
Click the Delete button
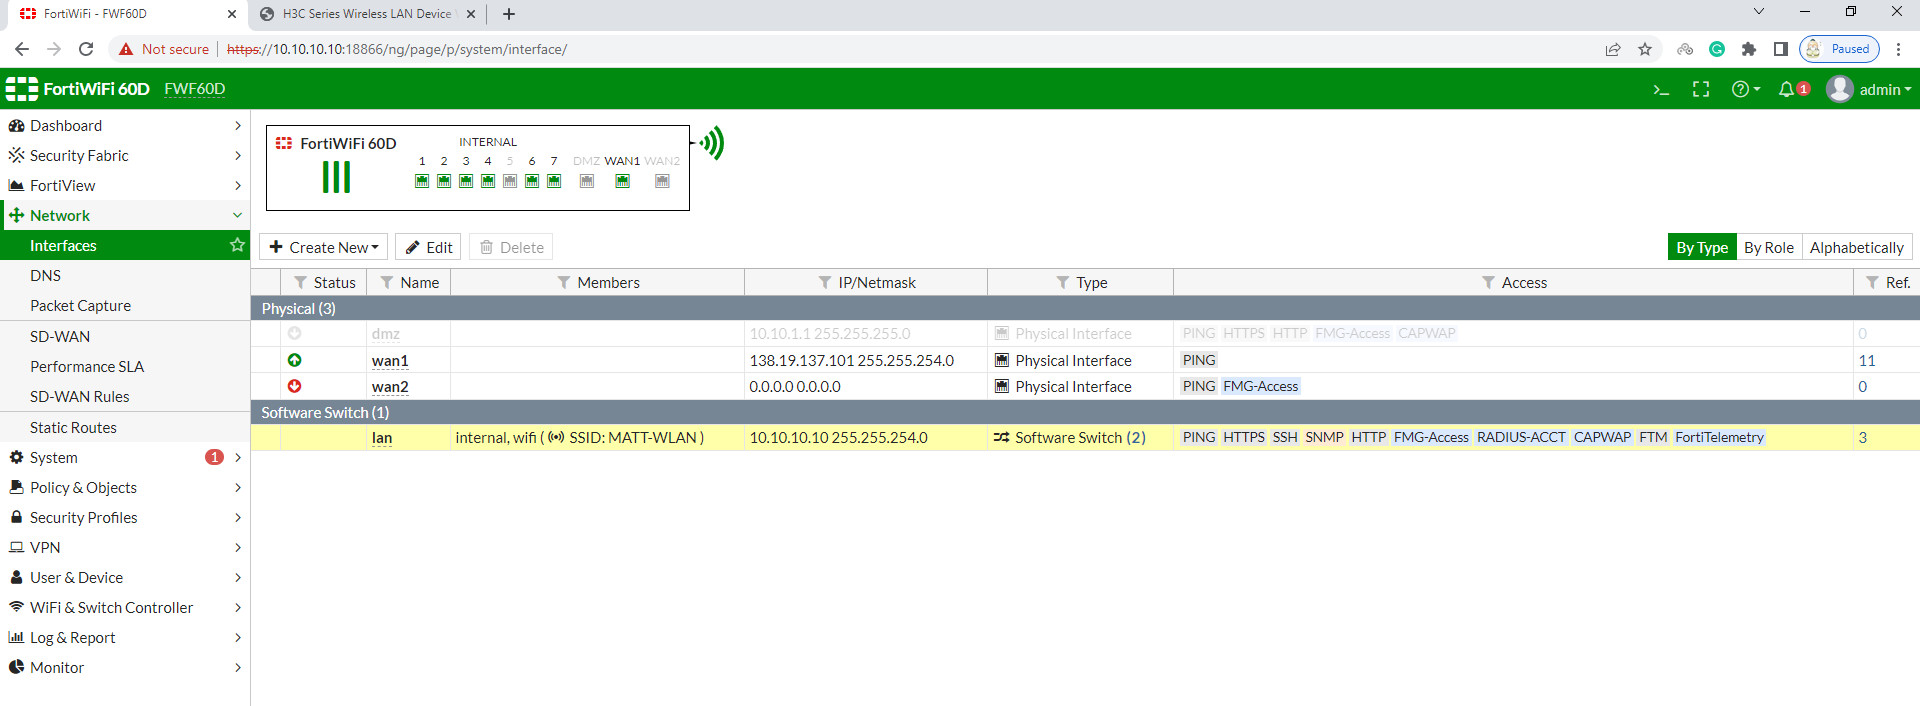511,247
